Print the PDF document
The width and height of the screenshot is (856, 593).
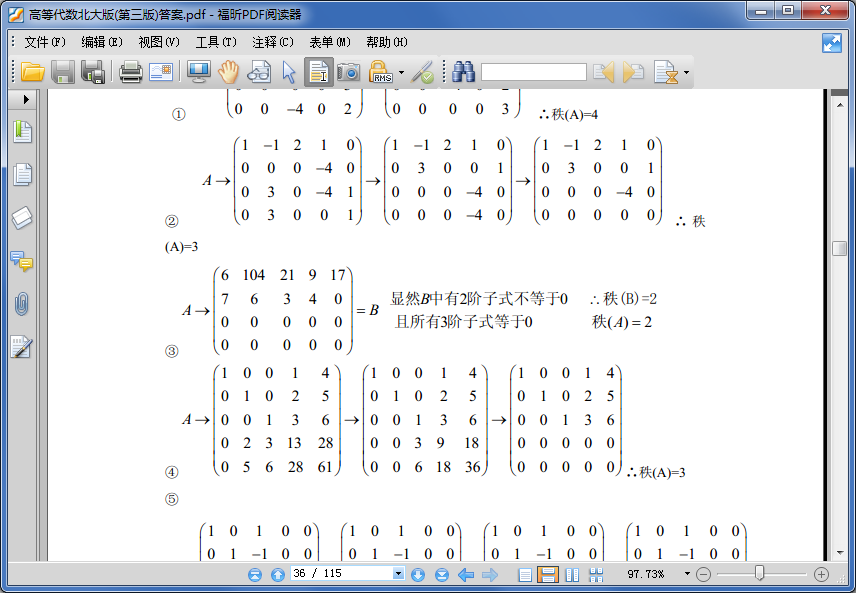pyautogui.click(x=131, y=72)
